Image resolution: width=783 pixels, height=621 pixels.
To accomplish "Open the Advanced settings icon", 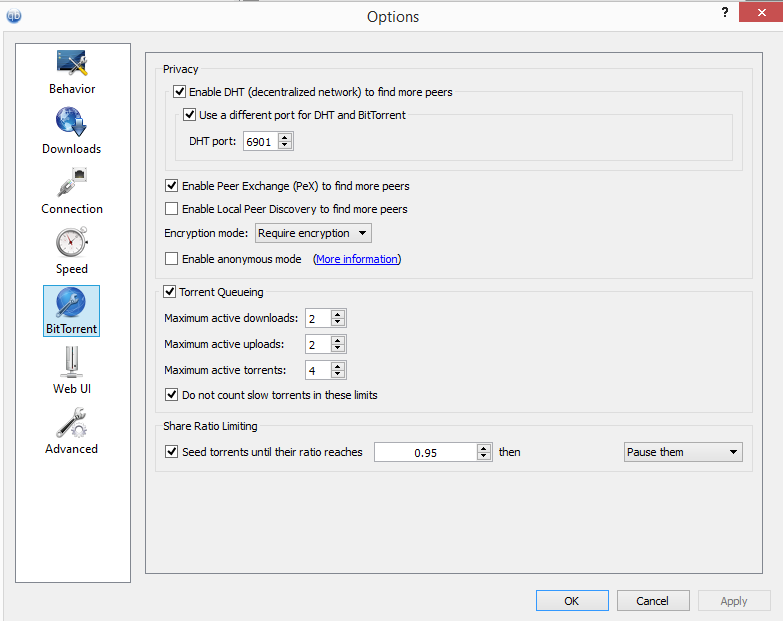I will coord(71,422).
